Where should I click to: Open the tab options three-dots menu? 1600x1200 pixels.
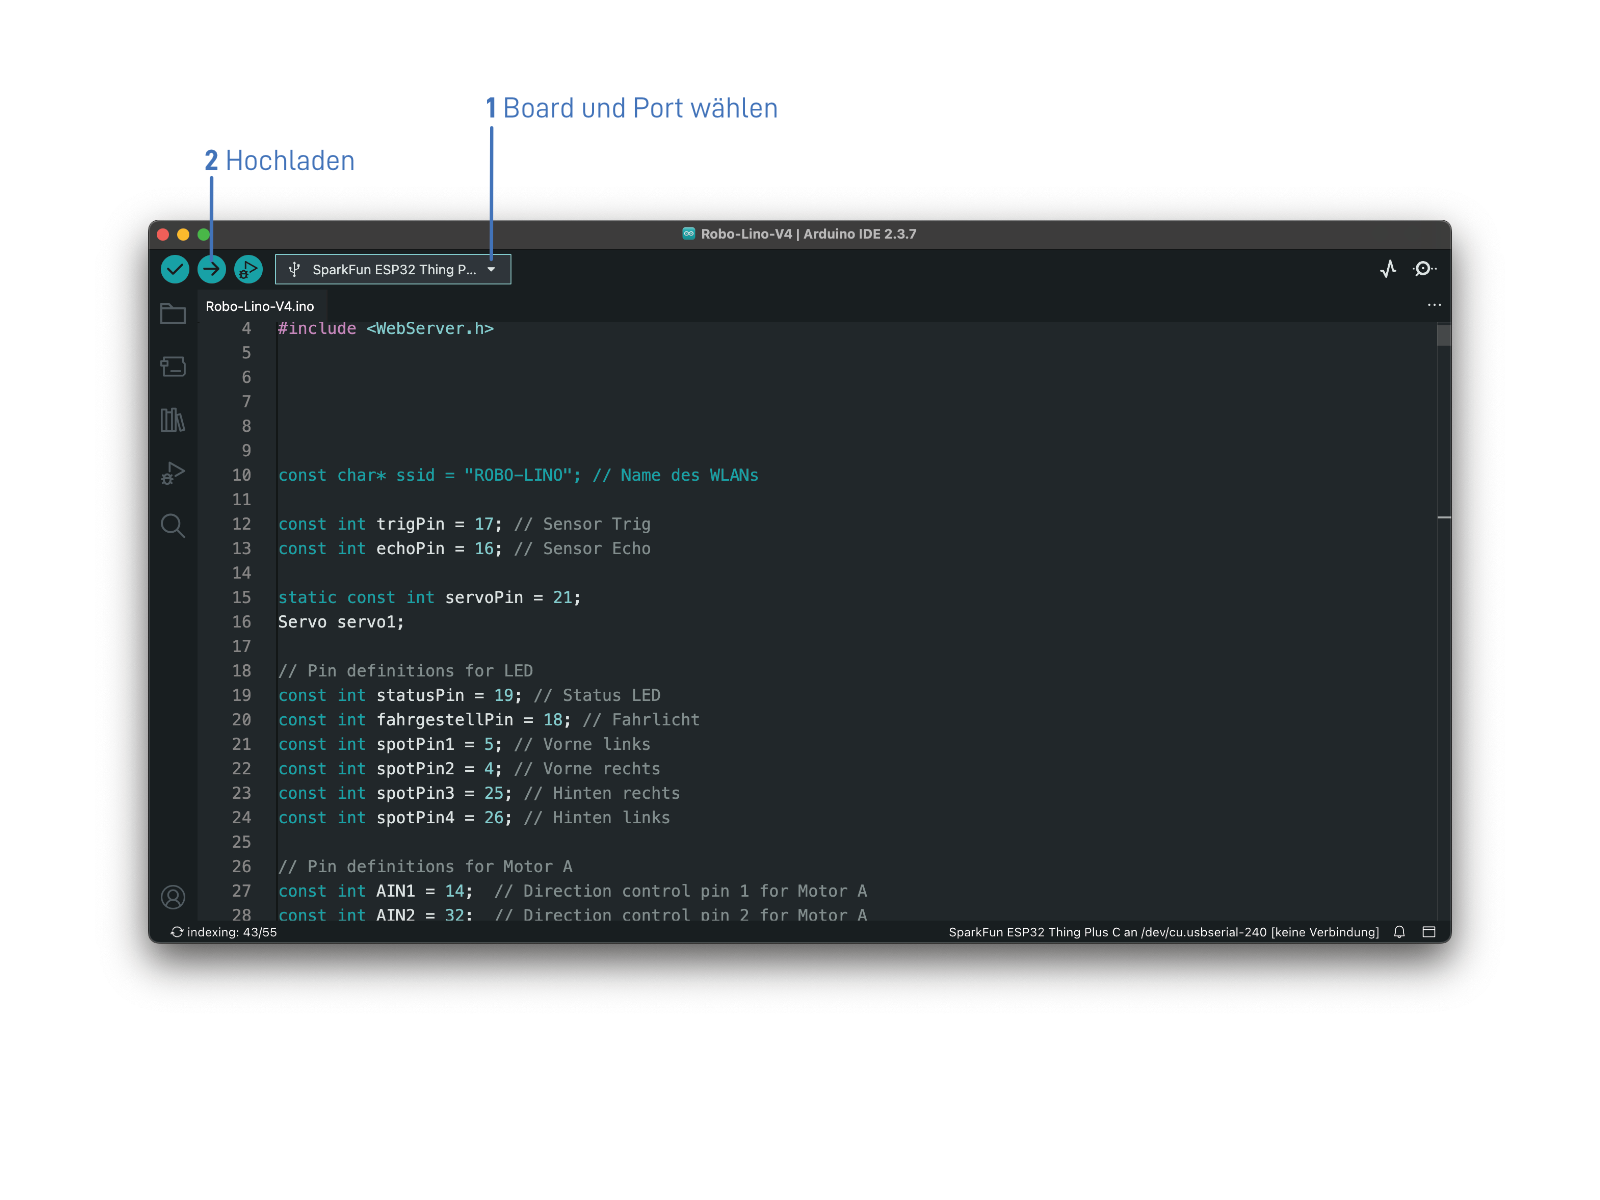point(1434,305)
